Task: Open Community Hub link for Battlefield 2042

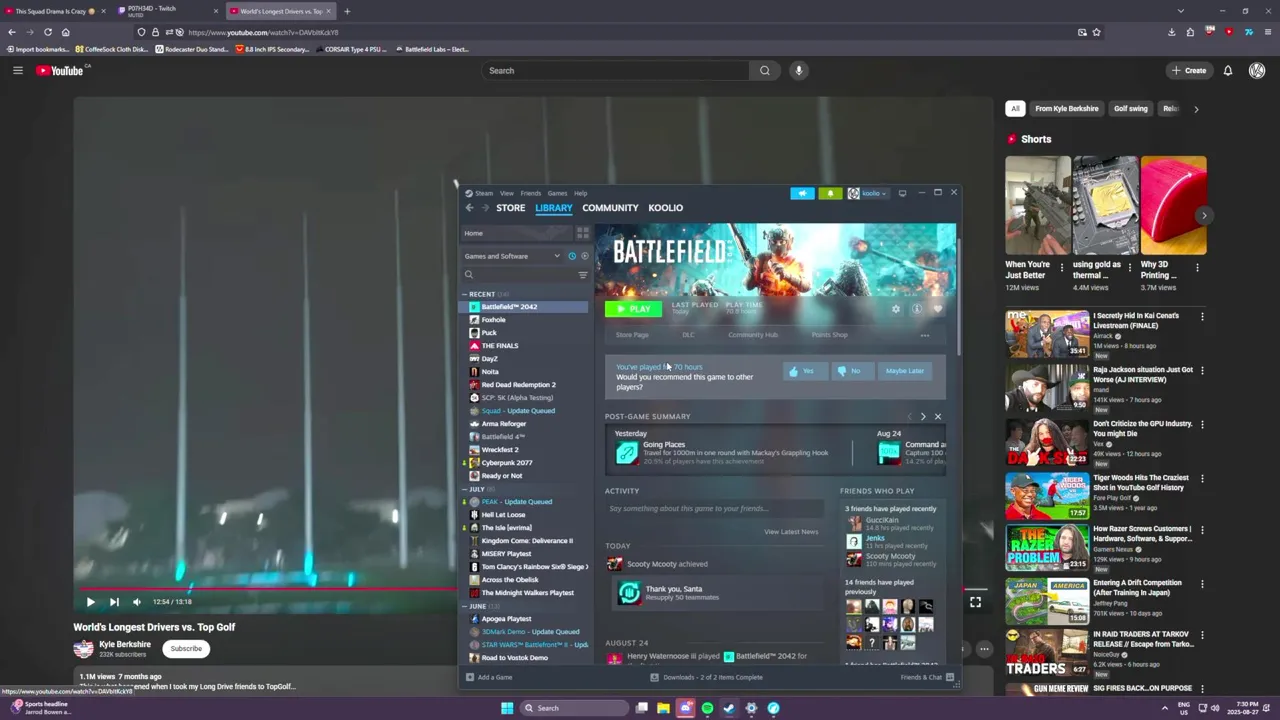Action: tap(753, 335)
